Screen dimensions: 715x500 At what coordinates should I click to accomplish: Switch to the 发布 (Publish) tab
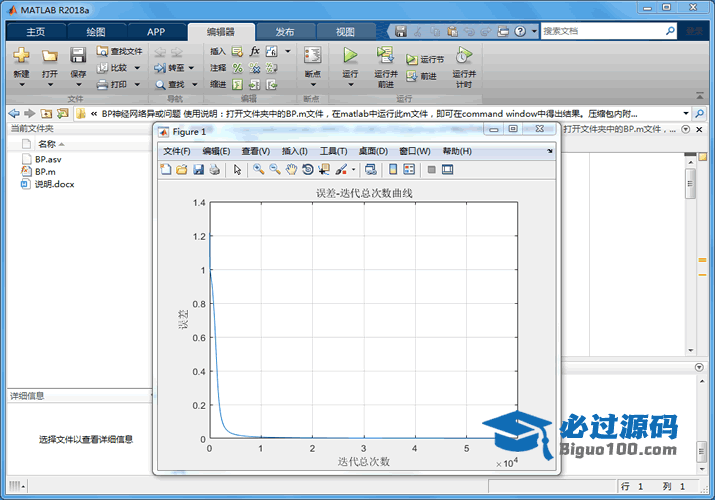pyautogui.click(x=285, y=32)
